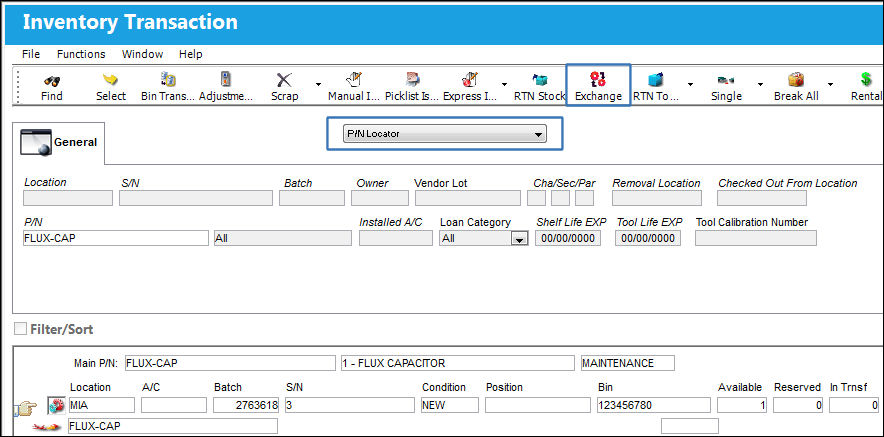Click the Removal Location input field
This screenshot has height=437, width=884.
coord(657,198)
